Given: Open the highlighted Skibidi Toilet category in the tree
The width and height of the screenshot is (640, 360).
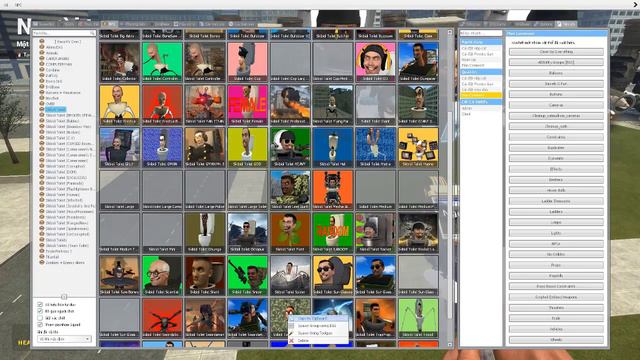Looking at the screenshot, I should (56, 109).
